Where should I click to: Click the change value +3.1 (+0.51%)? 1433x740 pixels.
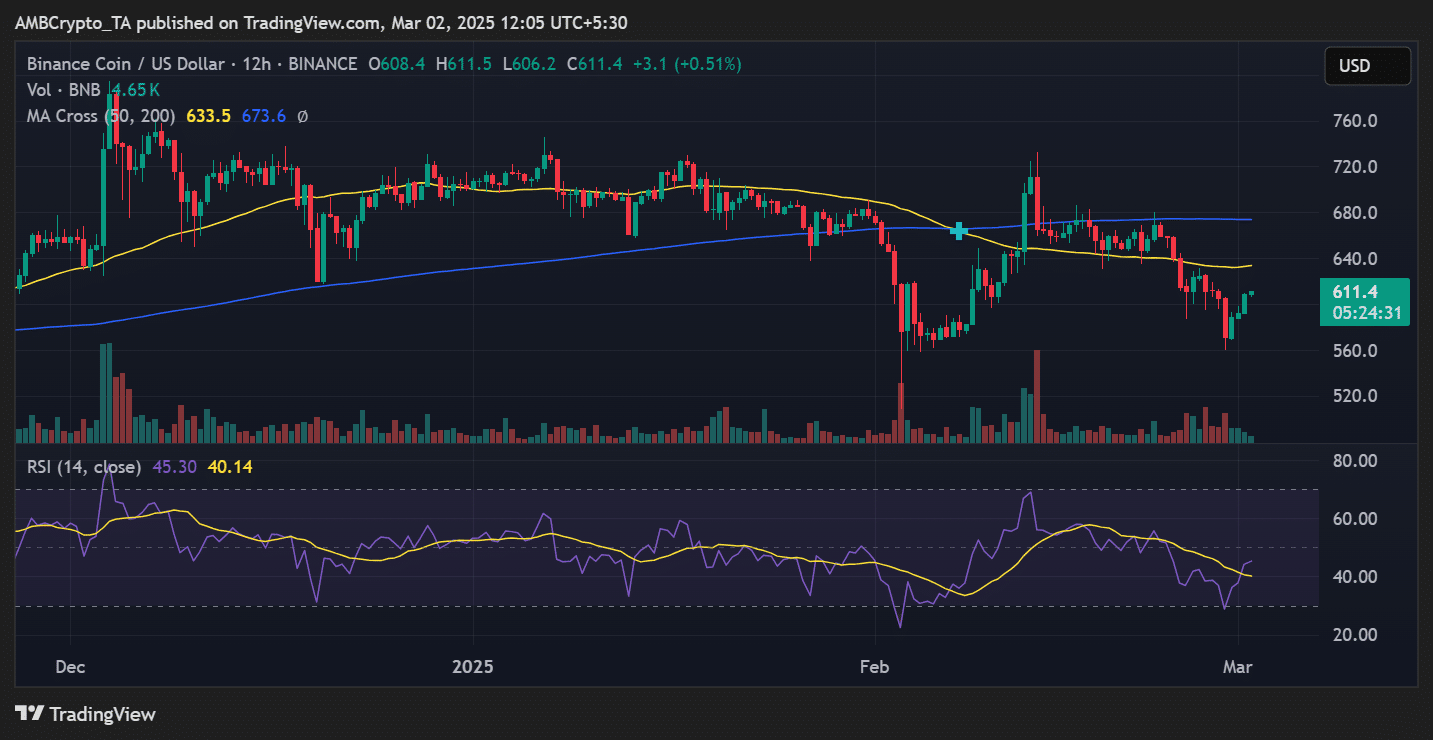tap(688, 64)
